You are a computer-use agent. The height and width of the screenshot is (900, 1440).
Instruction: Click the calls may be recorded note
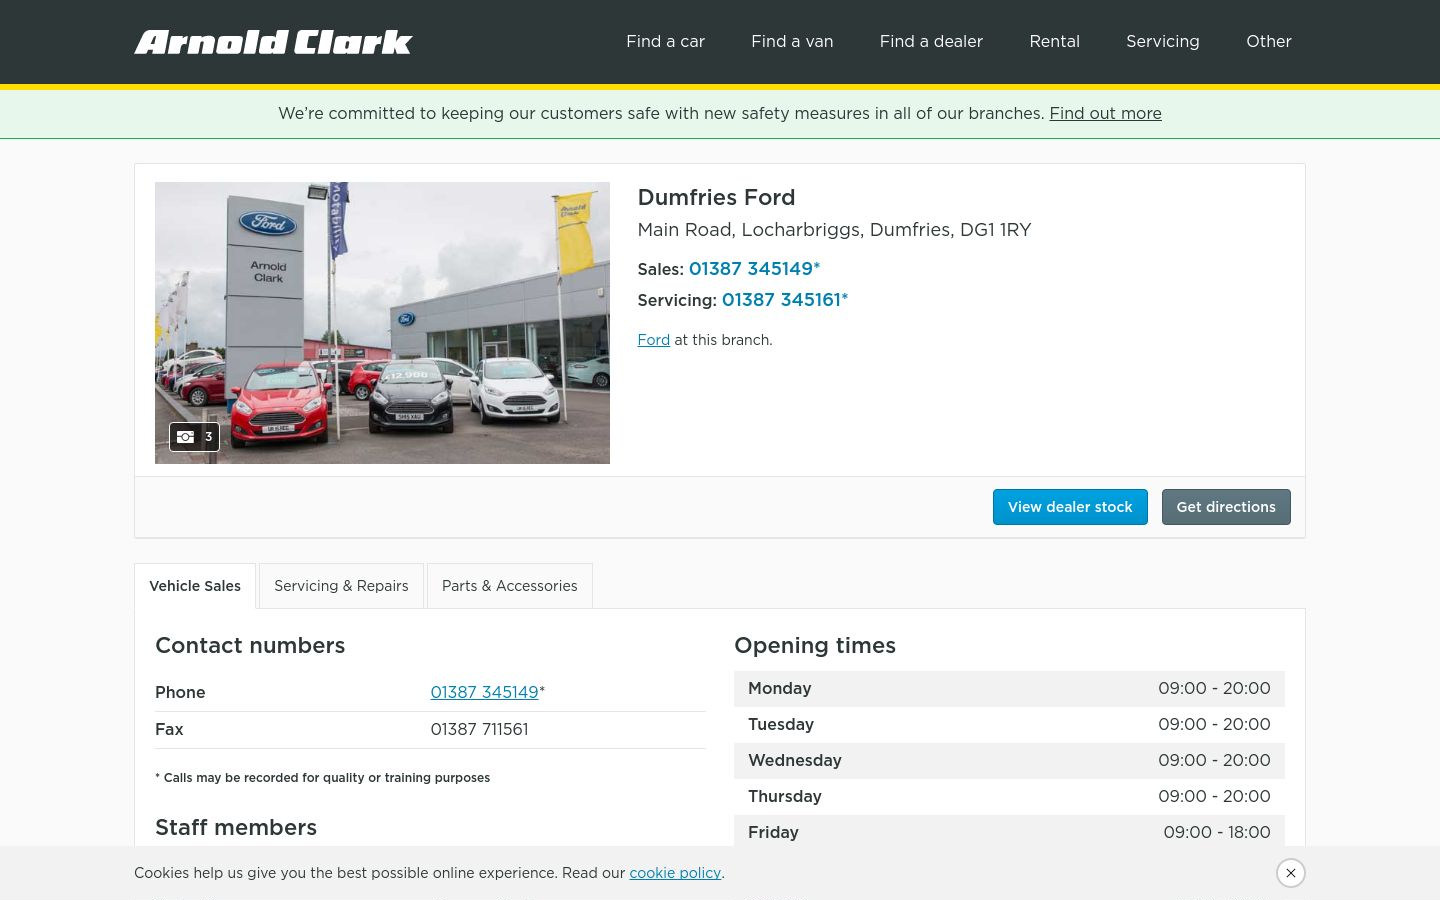[322, 778]
